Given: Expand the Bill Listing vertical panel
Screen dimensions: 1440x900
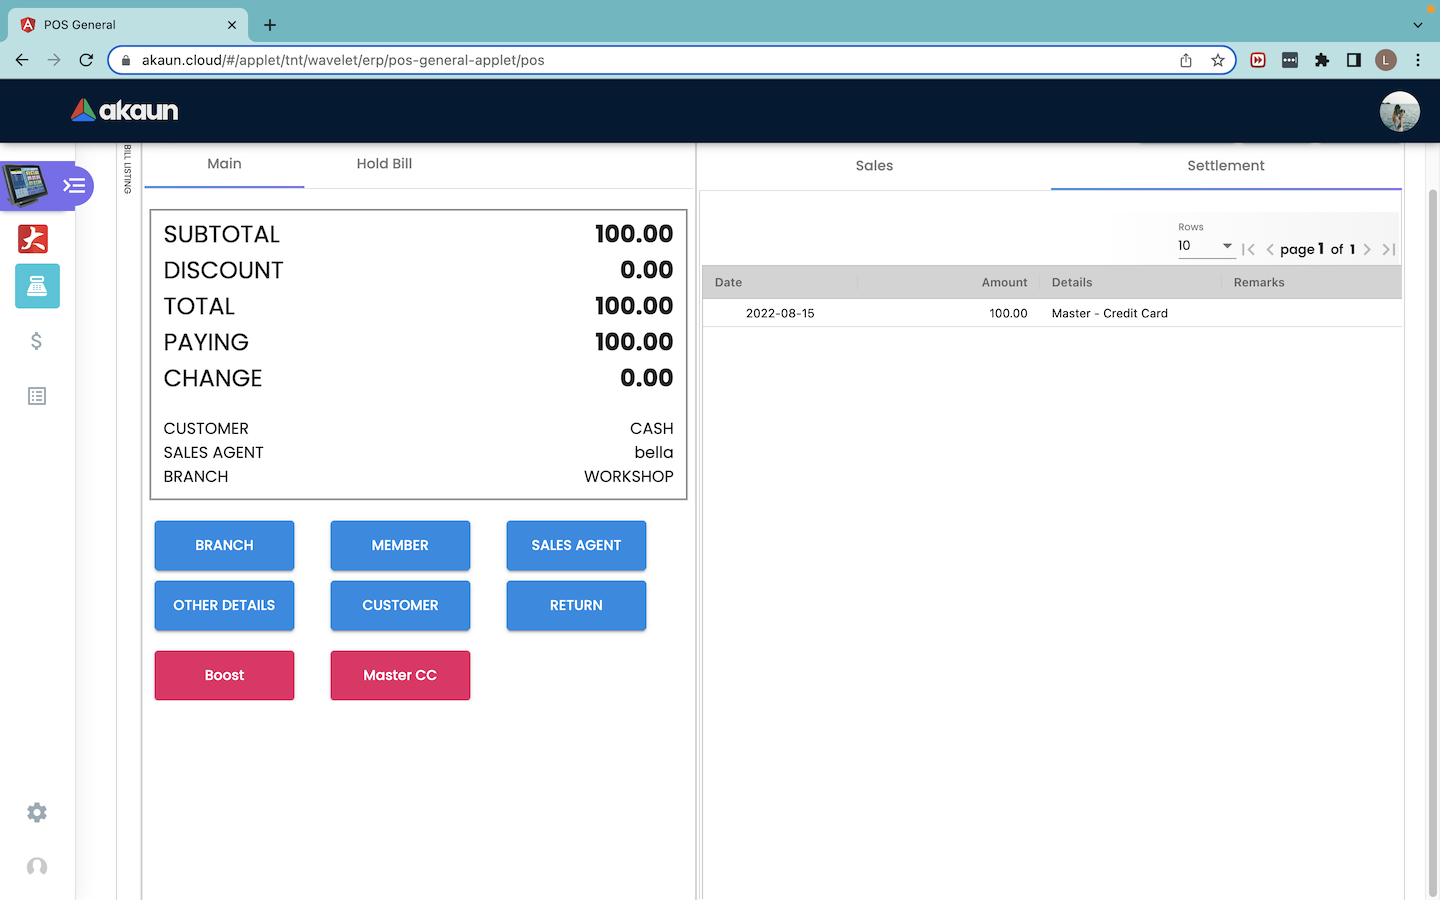Looking at the screenshot, I should [128, 169].
